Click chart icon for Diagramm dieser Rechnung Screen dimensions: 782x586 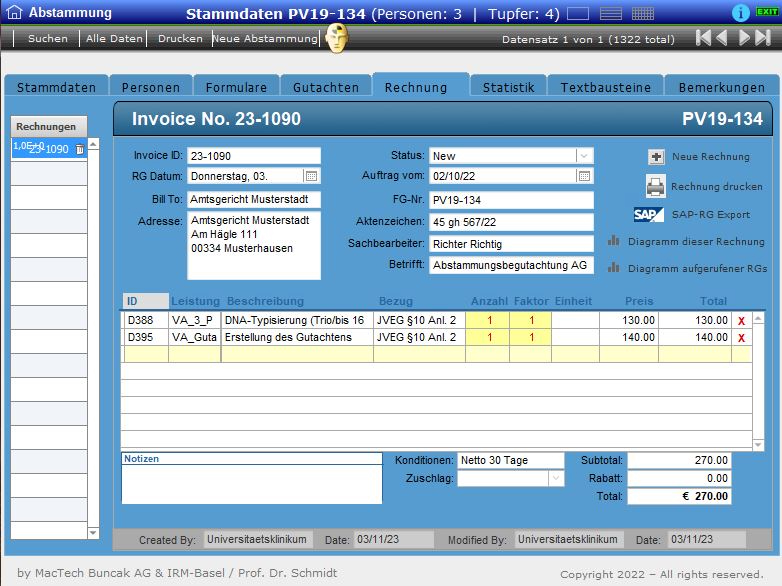tap(613, 241)
